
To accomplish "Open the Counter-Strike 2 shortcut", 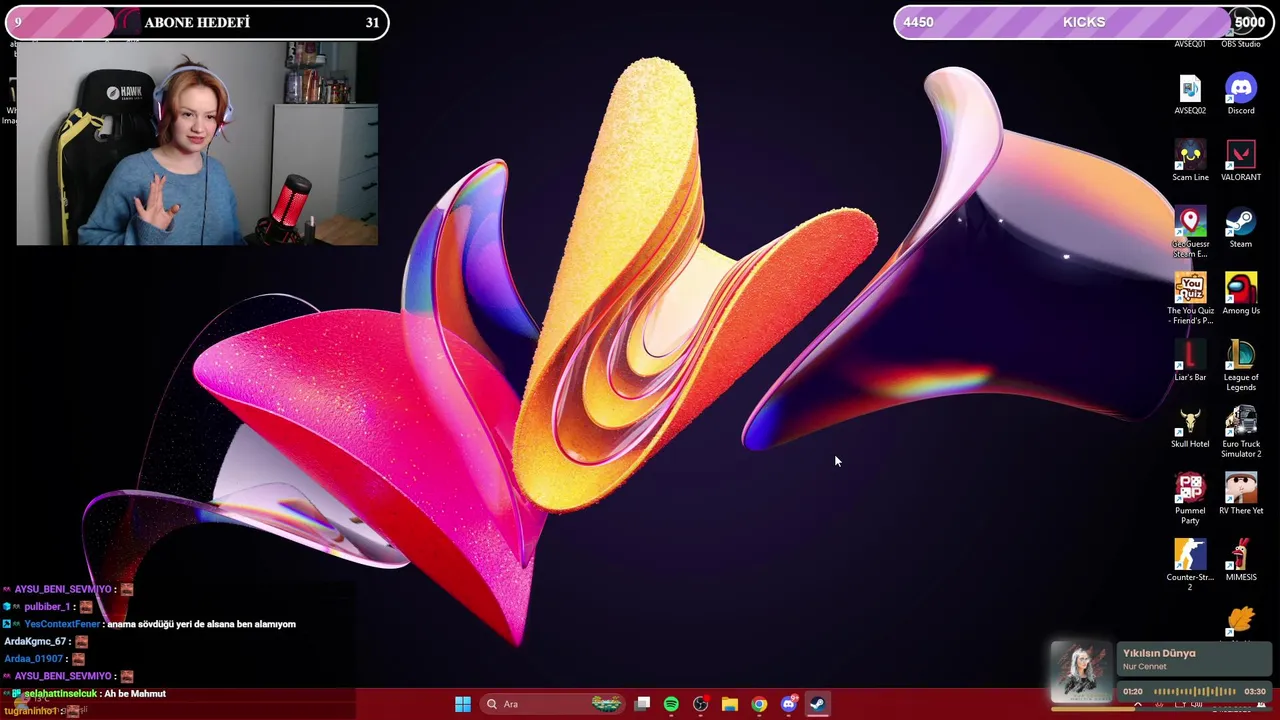I will point(1190,565).
